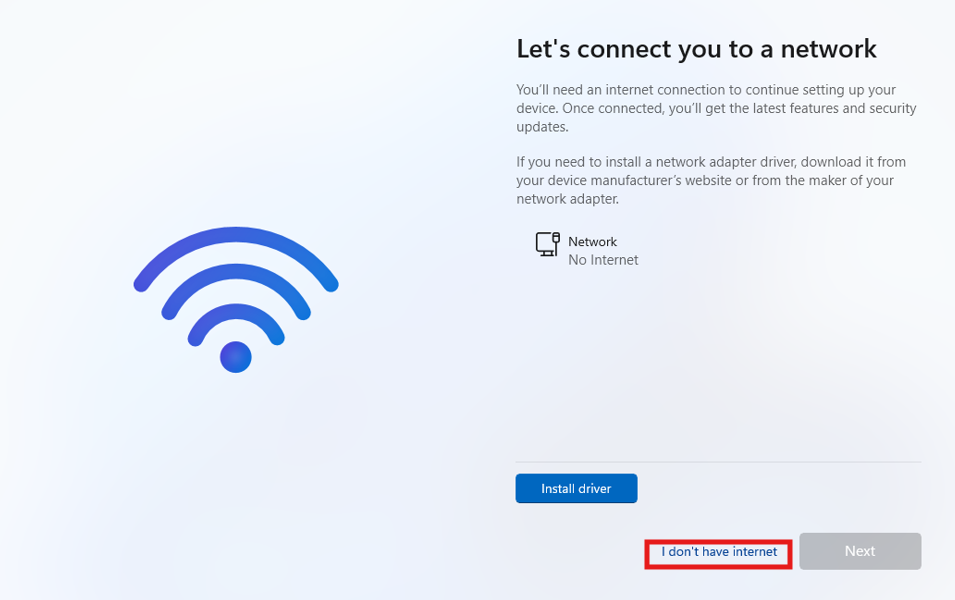Select the "Network" connection label
The width and height of the screenshot is (955, 600).
pyautogui.click(x=592, y=242)
